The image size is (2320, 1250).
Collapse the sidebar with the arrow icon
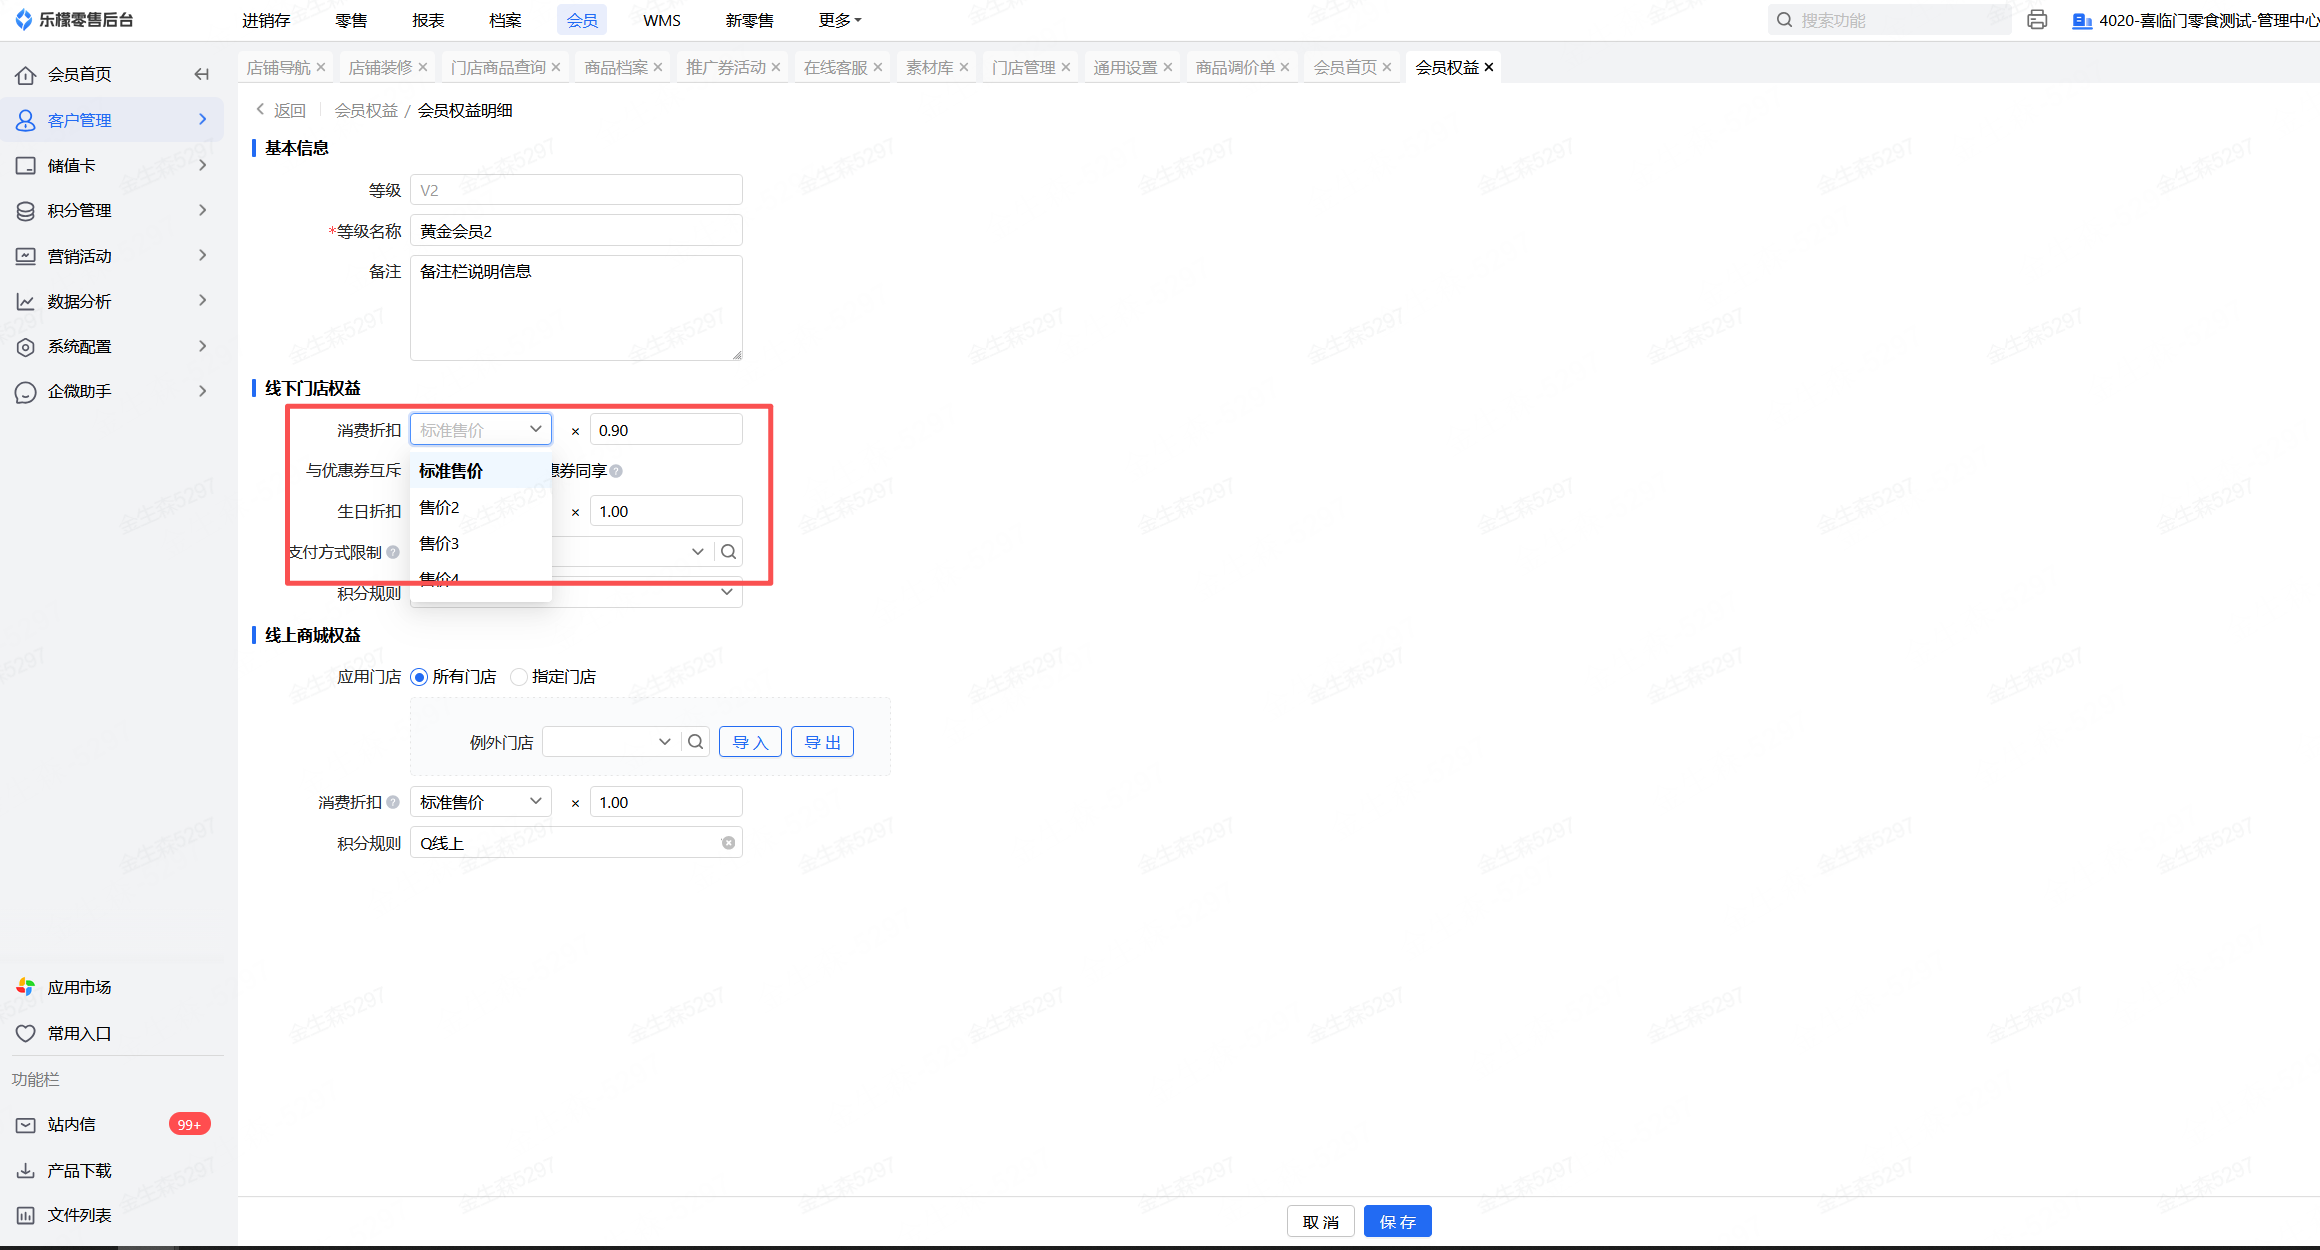point(201,74)
